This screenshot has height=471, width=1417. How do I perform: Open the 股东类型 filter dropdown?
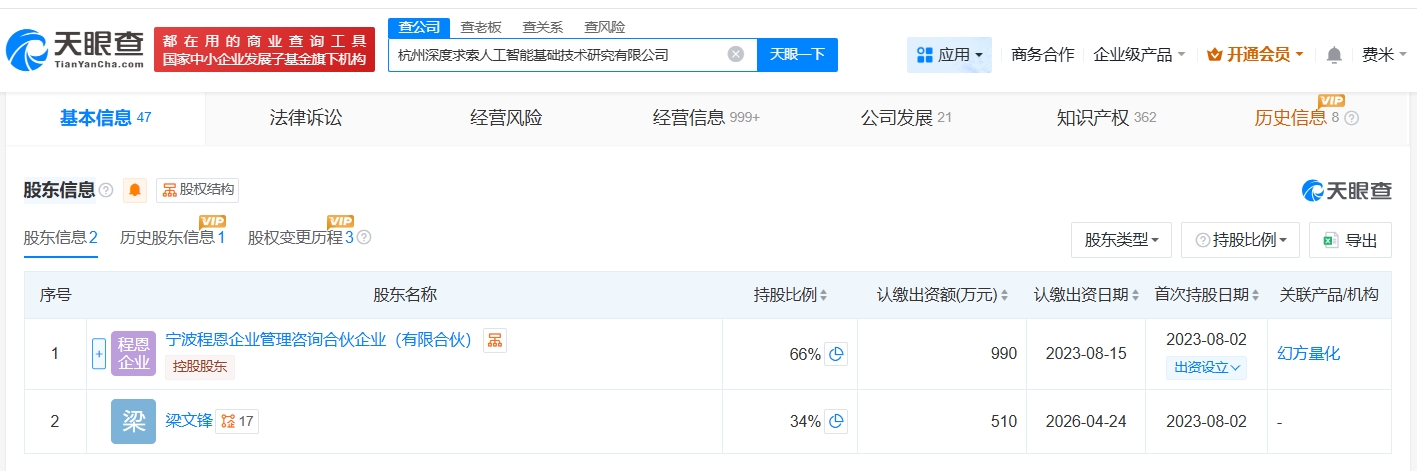(x=1121, y=240)
